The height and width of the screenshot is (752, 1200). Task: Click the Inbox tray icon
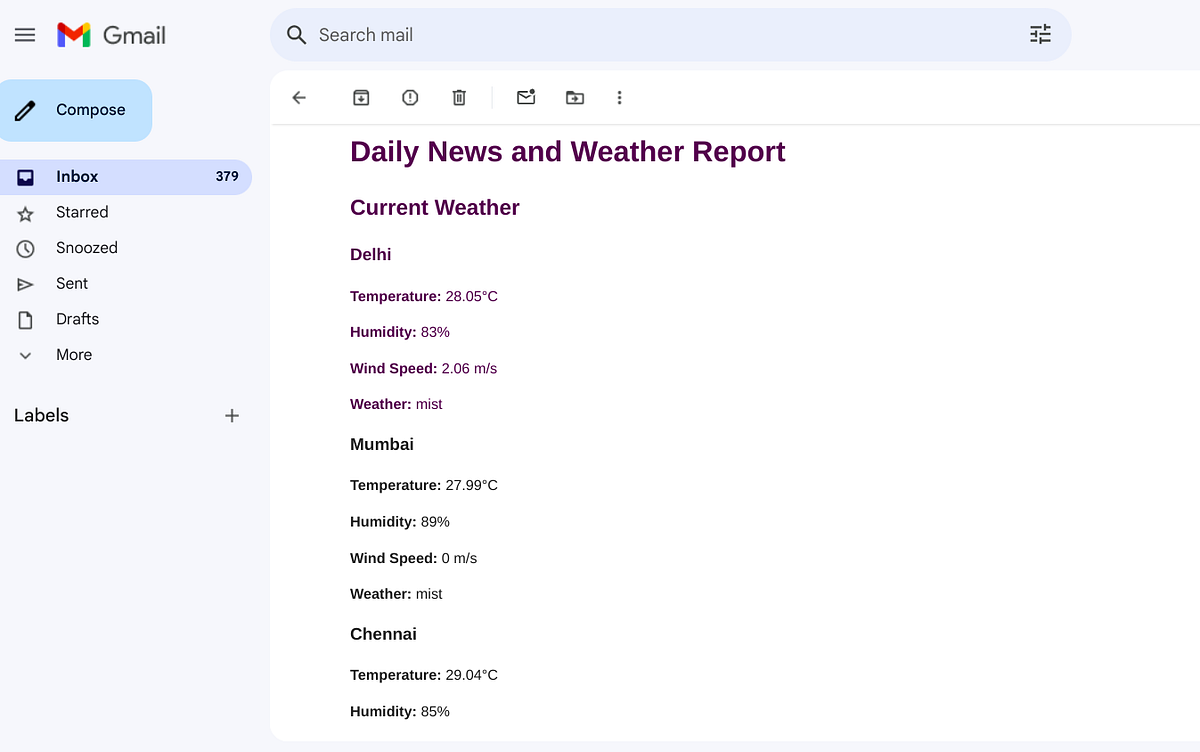(x=26, y=177)
